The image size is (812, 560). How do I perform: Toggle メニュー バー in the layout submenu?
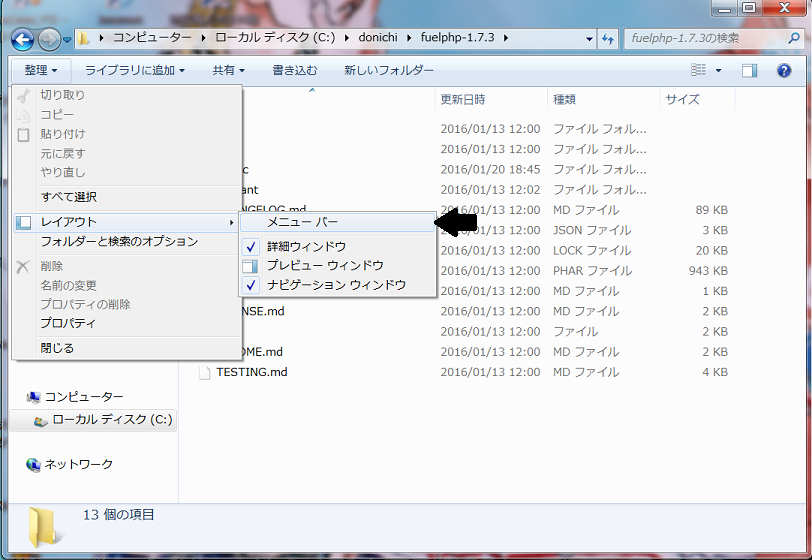click(337, 222)
